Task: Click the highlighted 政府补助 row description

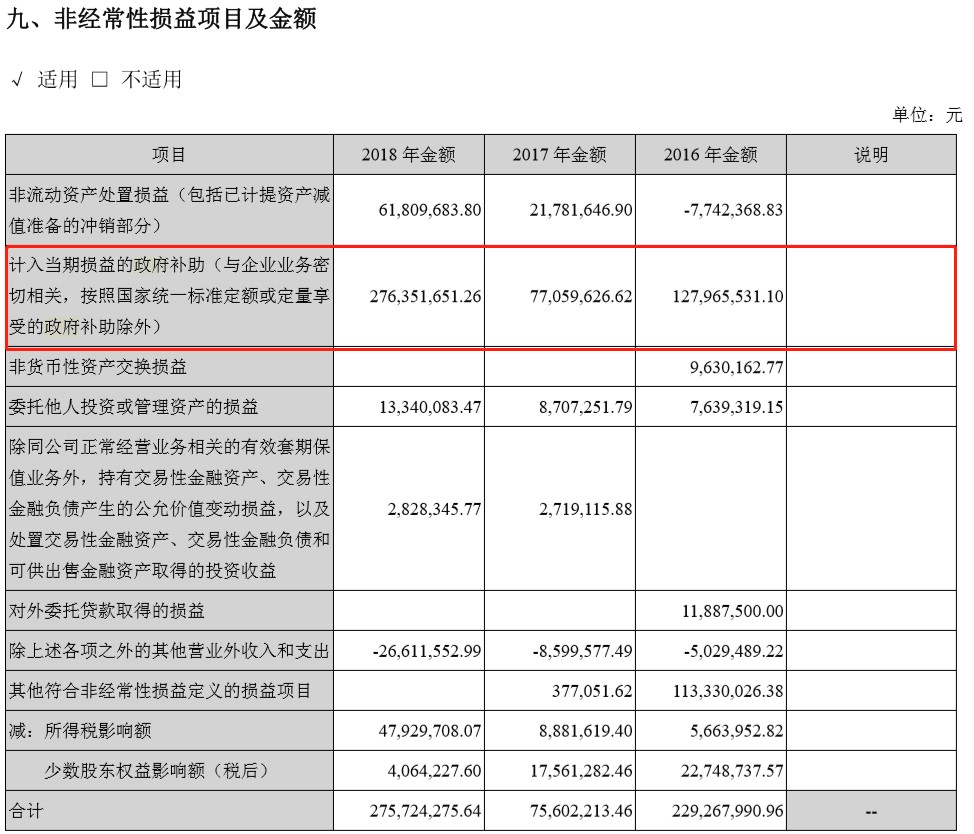Action: pyautogui.click(x=168, y=297)
